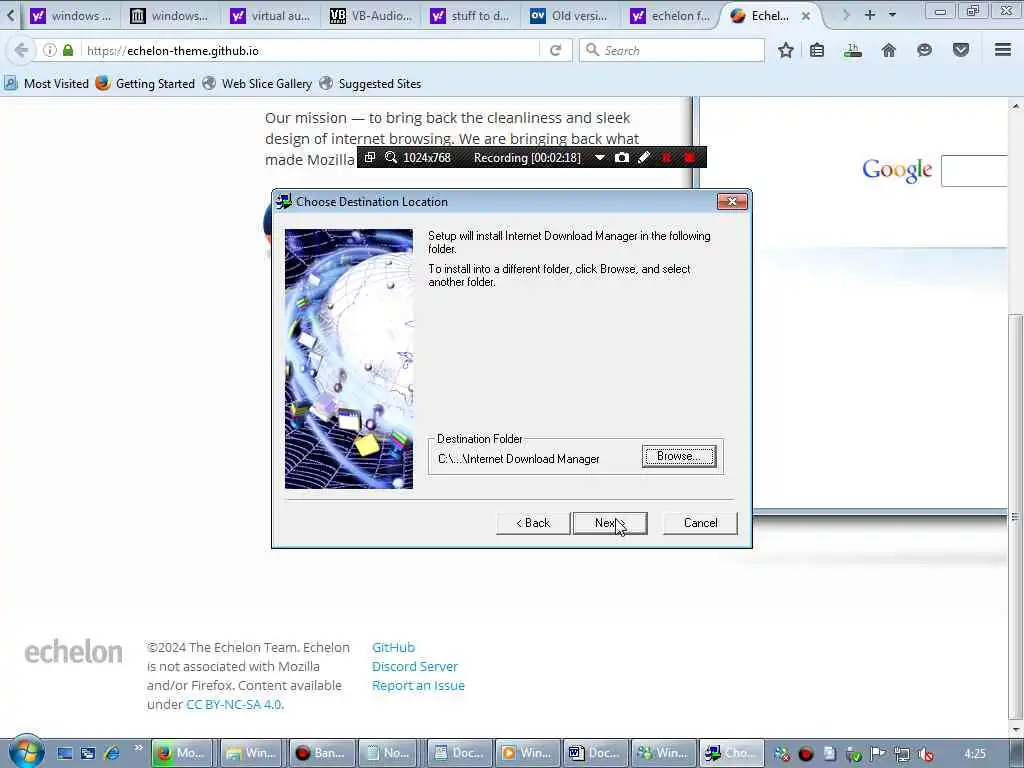Bookmark this page with the star icon
Viewport: 1024px width, 768px height.
coord(786,50)
